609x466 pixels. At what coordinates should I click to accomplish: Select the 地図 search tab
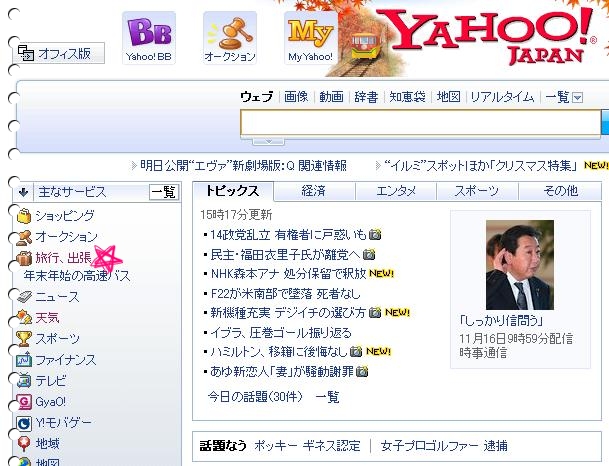449,97
